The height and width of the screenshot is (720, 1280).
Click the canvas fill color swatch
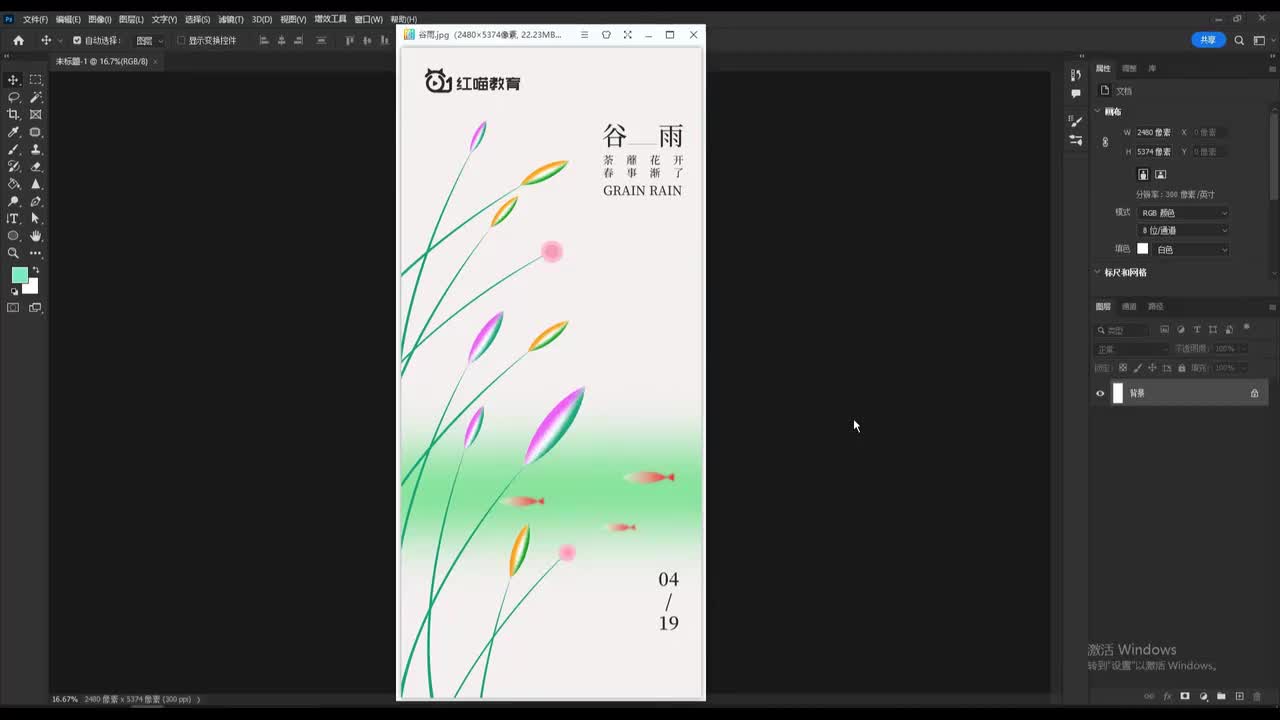[x=1143, y=249]
